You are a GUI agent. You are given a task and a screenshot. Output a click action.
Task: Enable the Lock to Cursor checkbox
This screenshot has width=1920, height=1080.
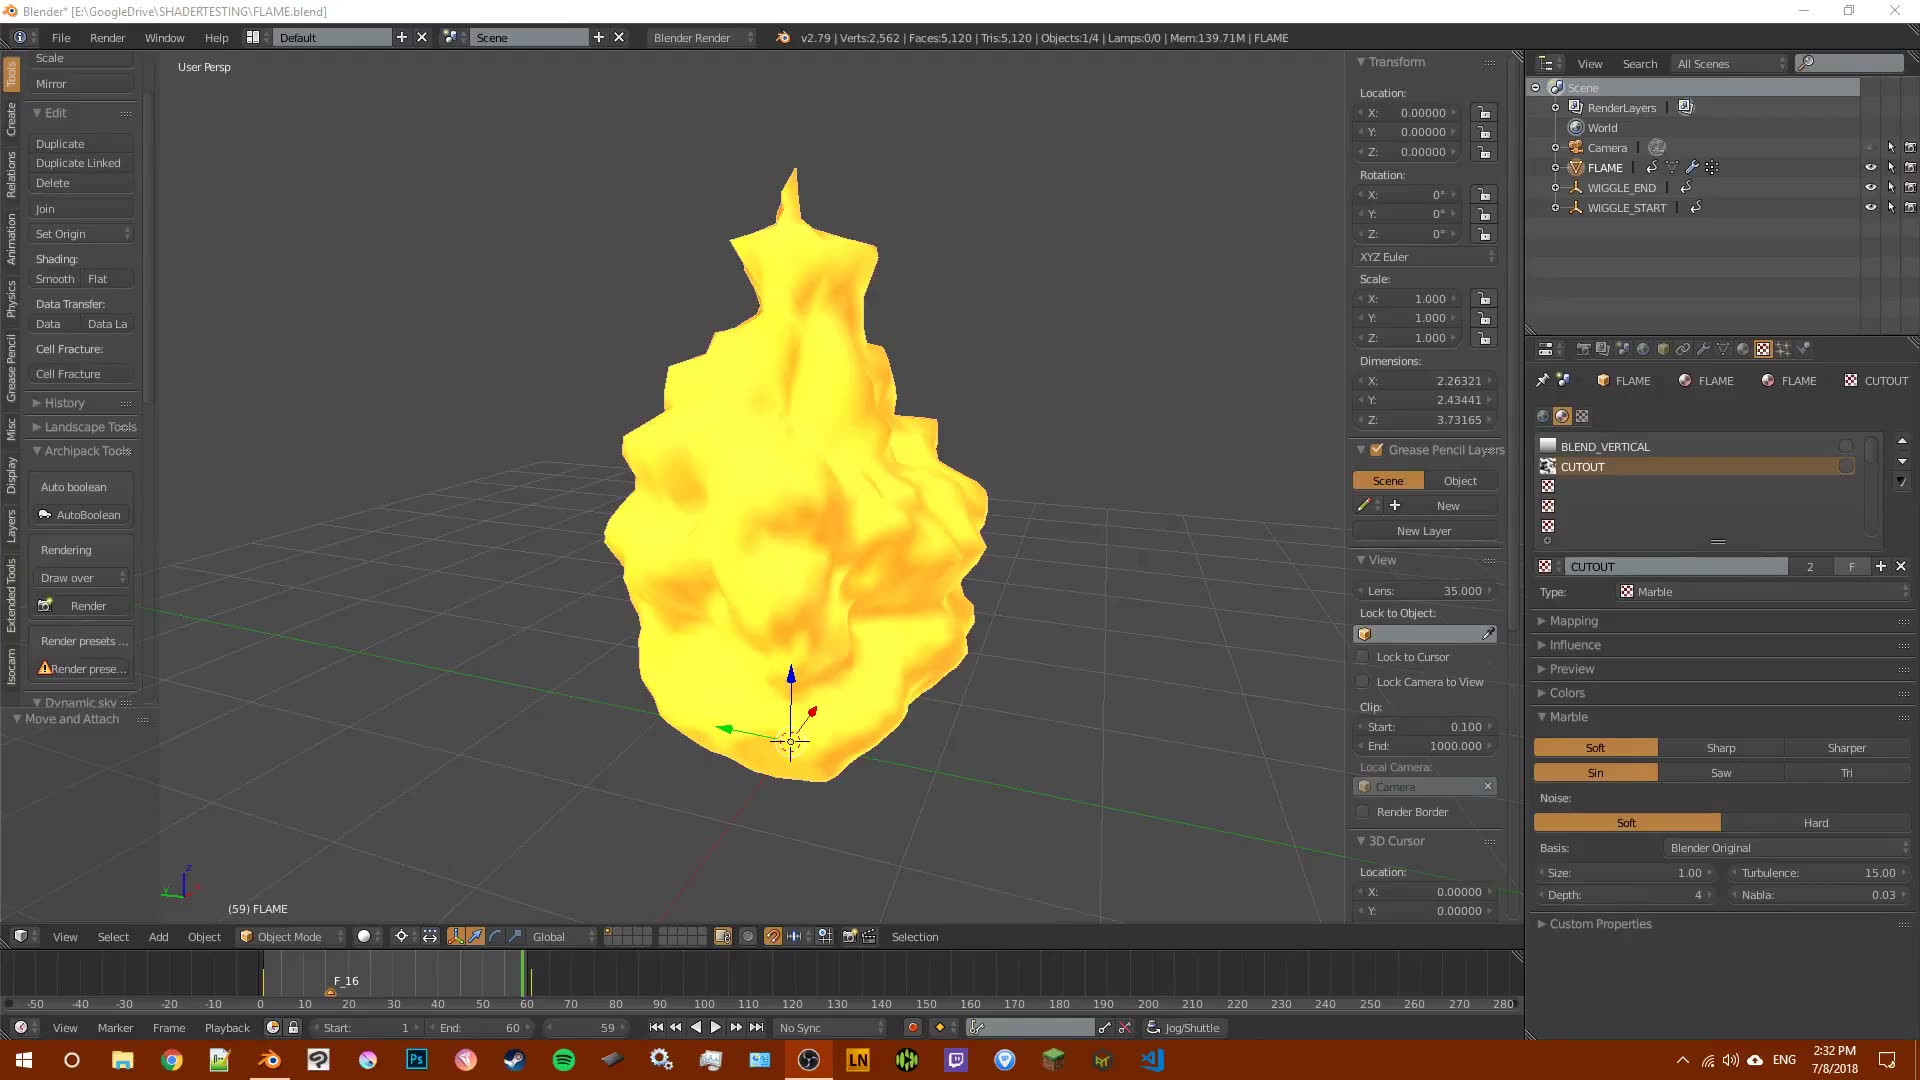pyautogui.click(x=1363, y=657)
